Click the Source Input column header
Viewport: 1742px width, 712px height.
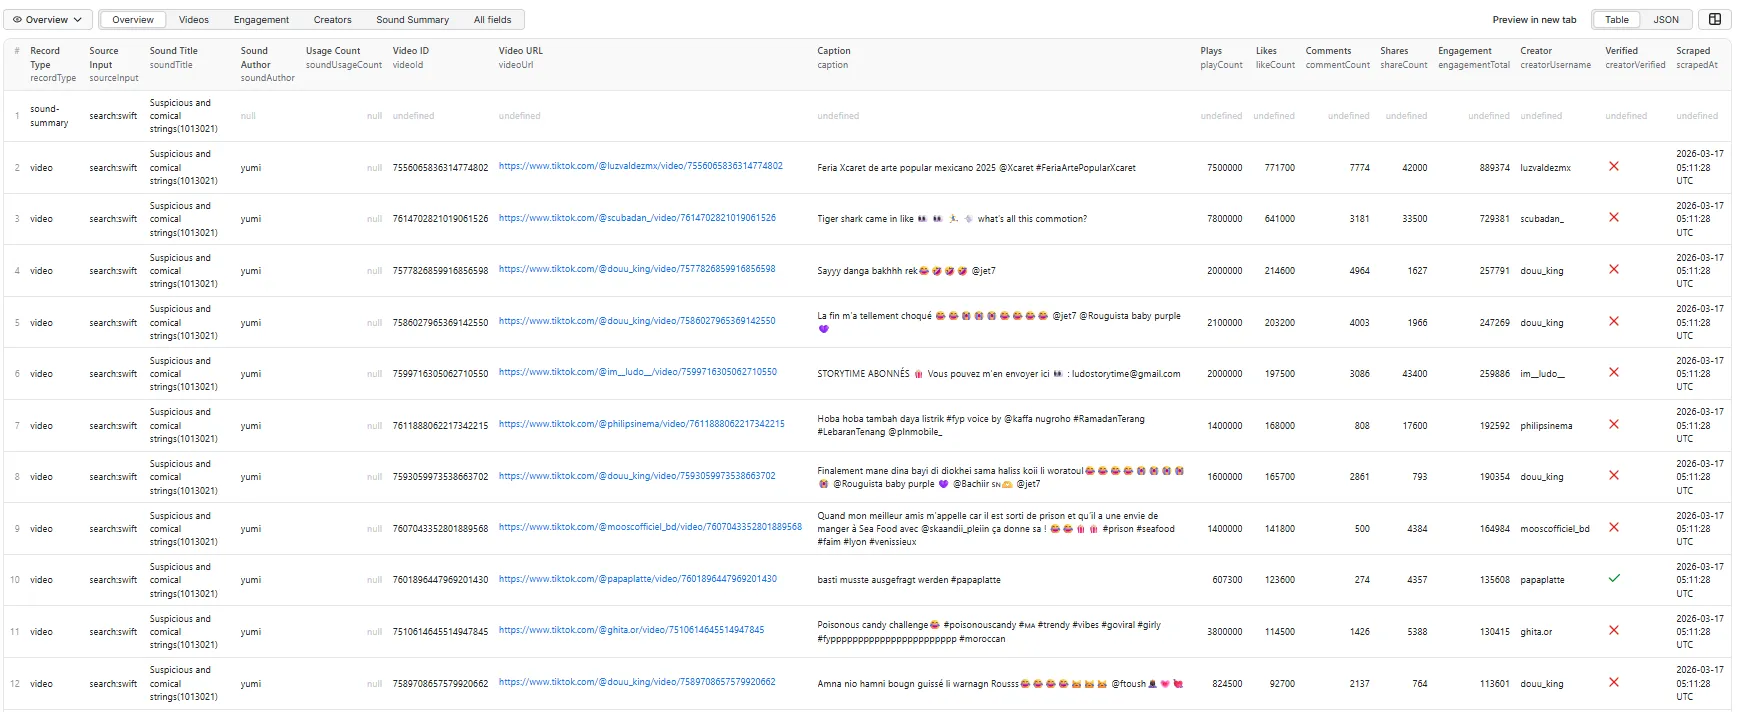[113, 64]
